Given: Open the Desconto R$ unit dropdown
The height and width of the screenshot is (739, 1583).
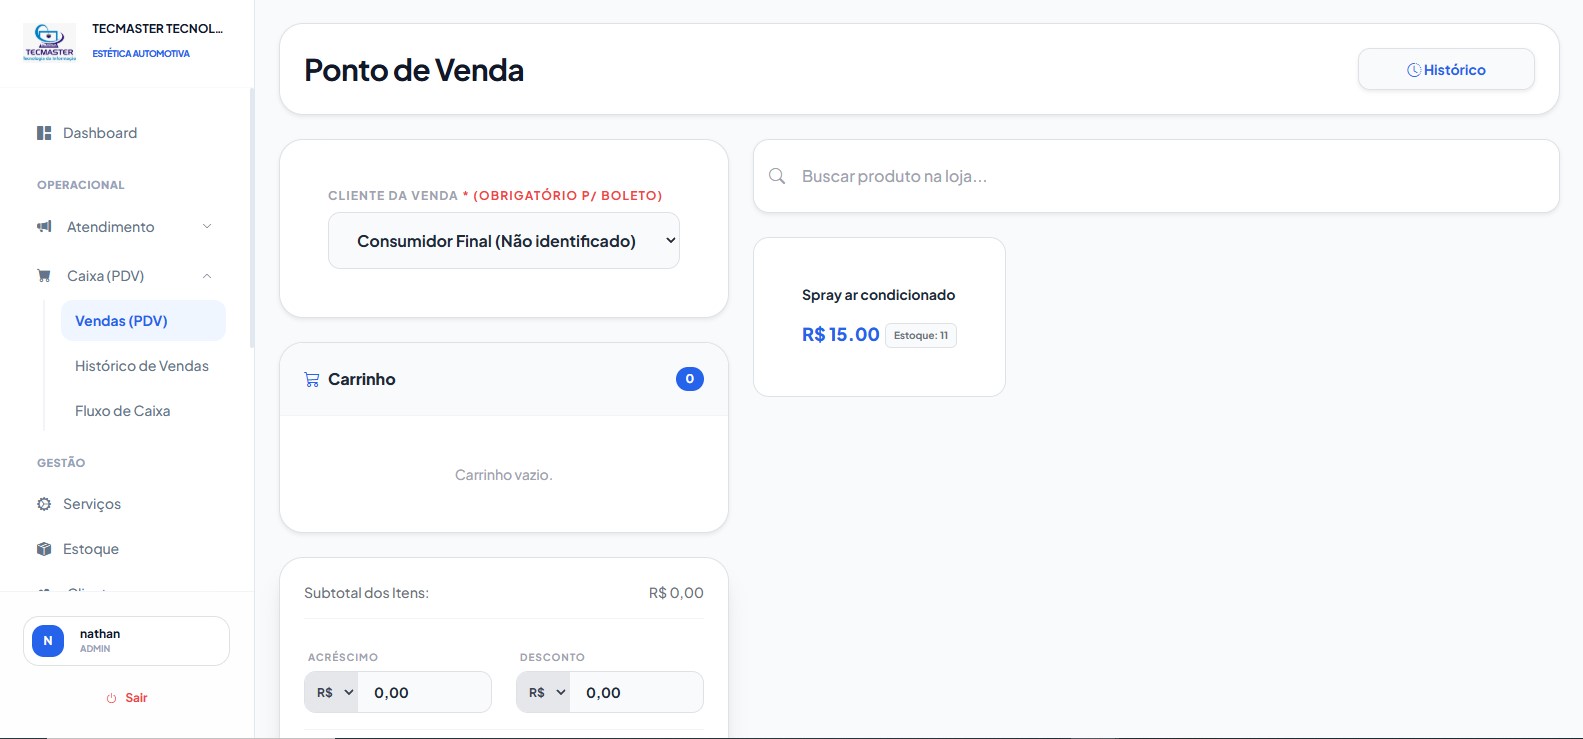Looking at the screenshot, I should [543, 692].
